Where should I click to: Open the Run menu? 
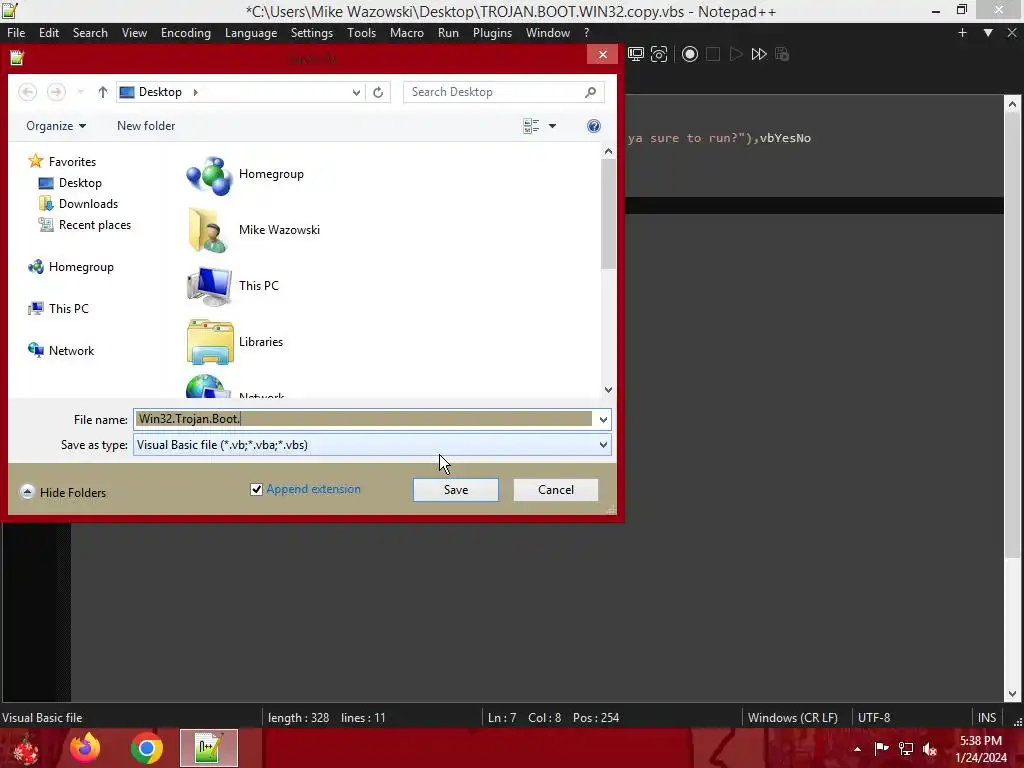pyautogui.click(x=448, y=33)
